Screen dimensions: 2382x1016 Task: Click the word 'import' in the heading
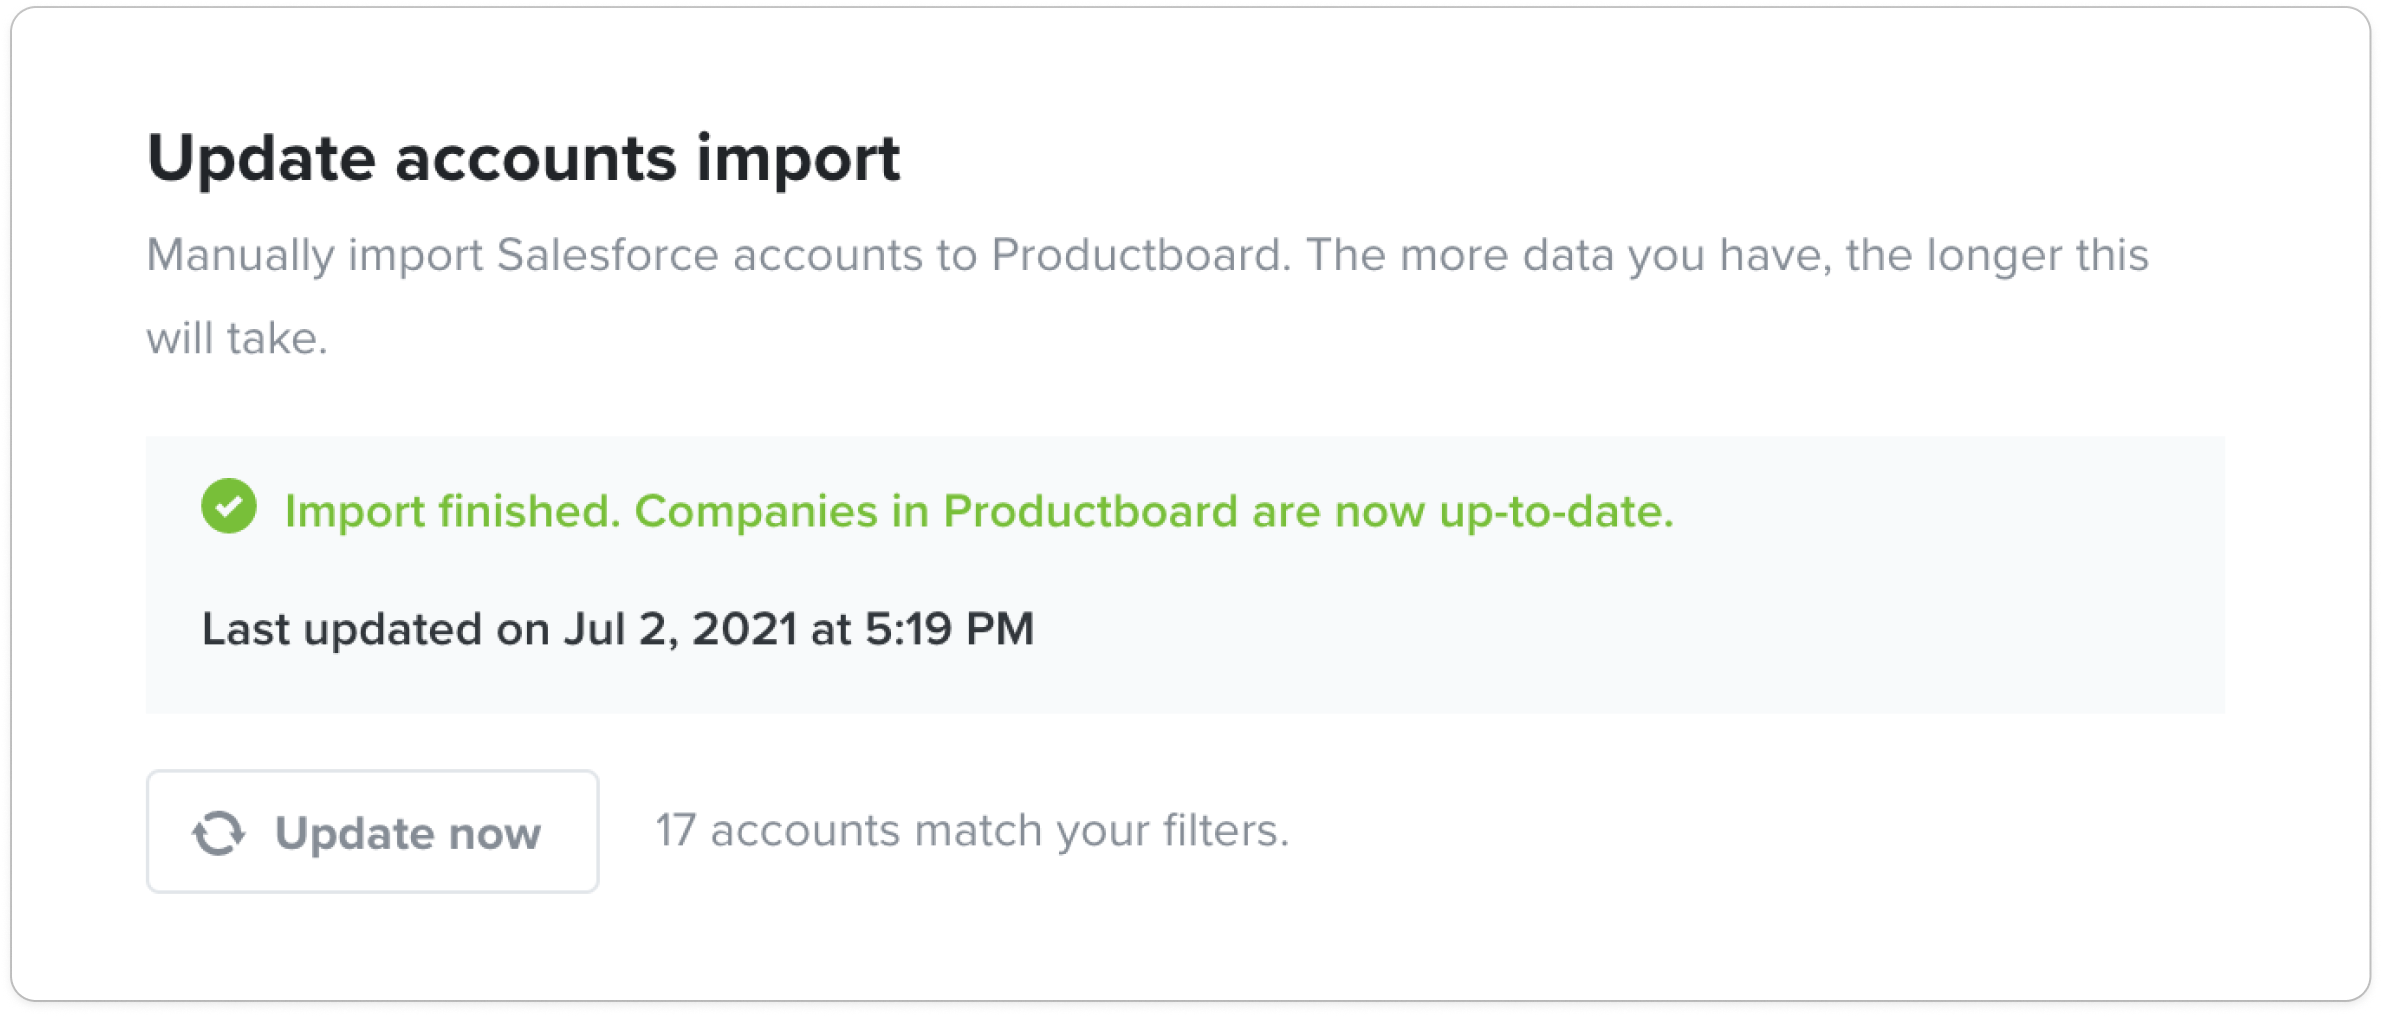click(x=798, y=161)
